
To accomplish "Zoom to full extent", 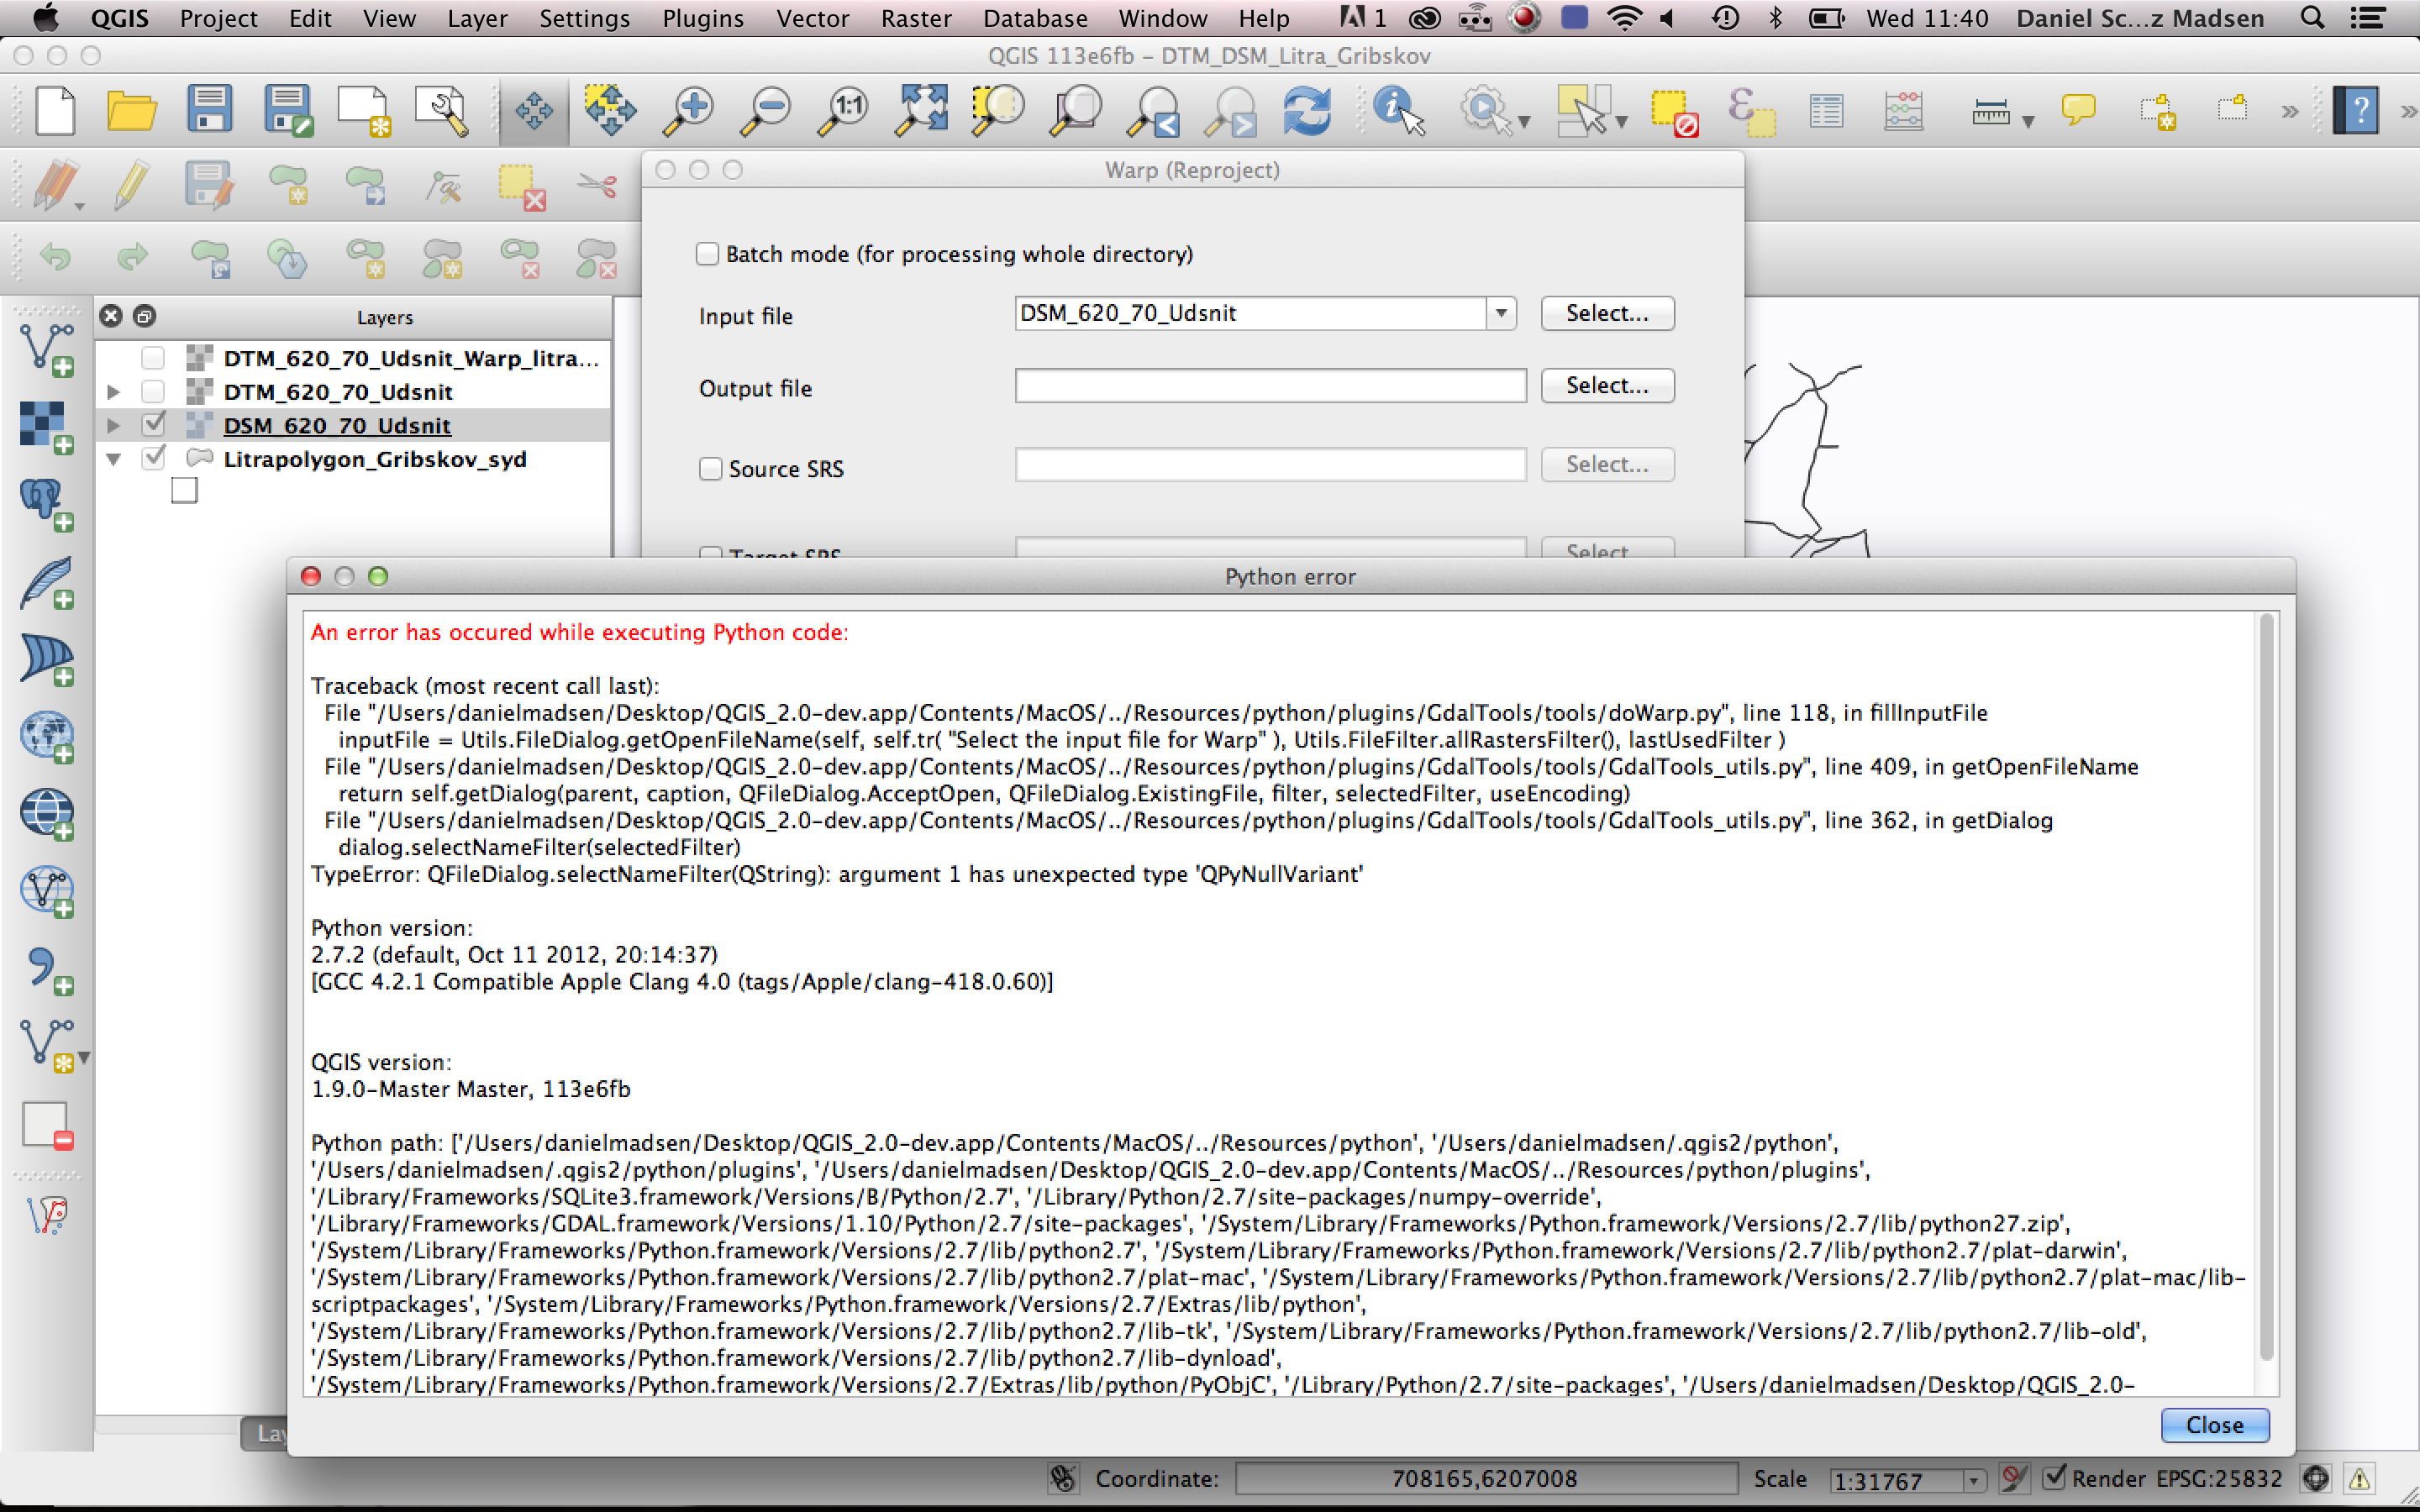I will tap(921, 110).
